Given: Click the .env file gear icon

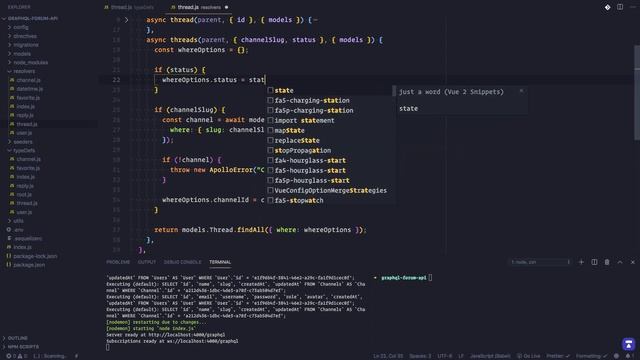Looking at the screenshot, I should [9, 229].
